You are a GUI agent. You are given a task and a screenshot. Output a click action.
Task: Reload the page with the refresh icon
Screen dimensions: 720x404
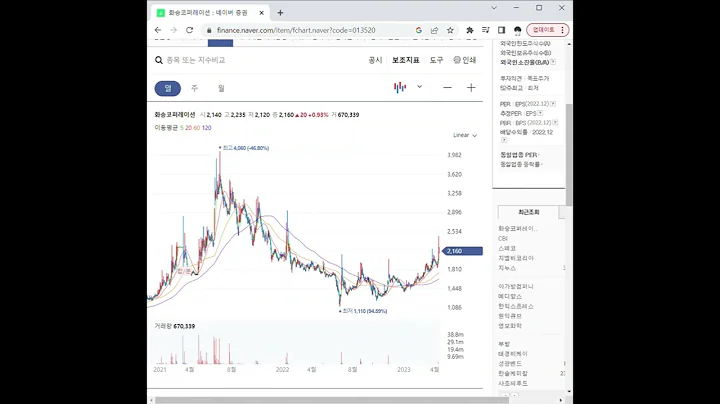(189, 30)
